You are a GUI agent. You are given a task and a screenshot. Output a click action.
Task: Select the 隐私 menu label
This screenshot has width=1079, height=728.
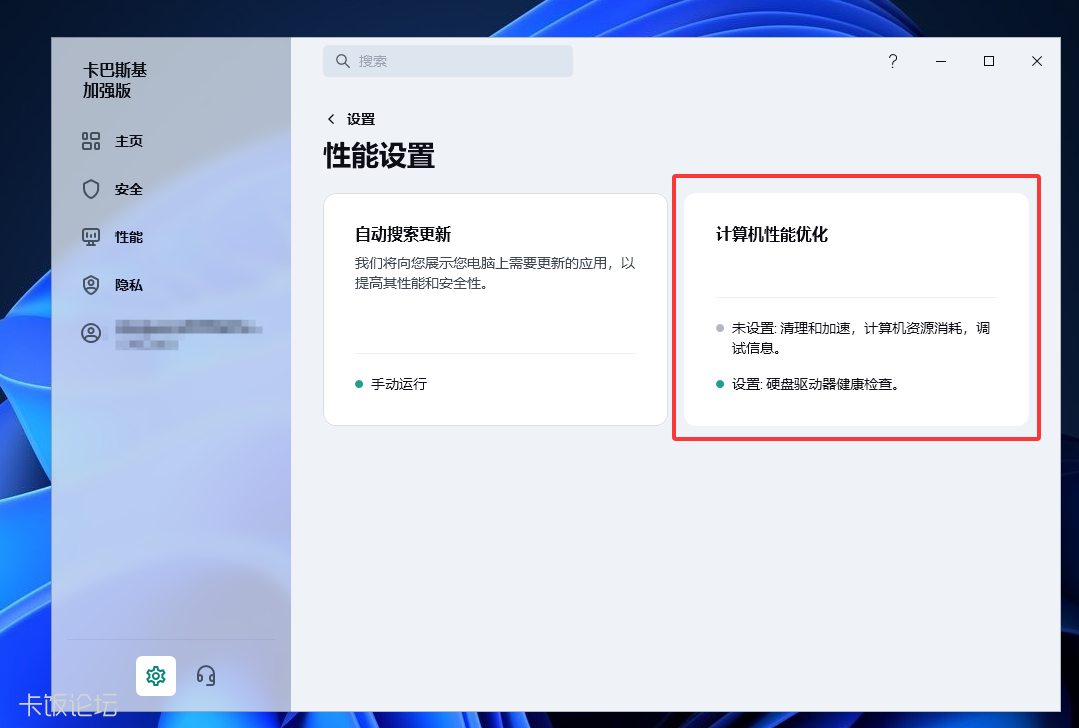coord(129,285)
